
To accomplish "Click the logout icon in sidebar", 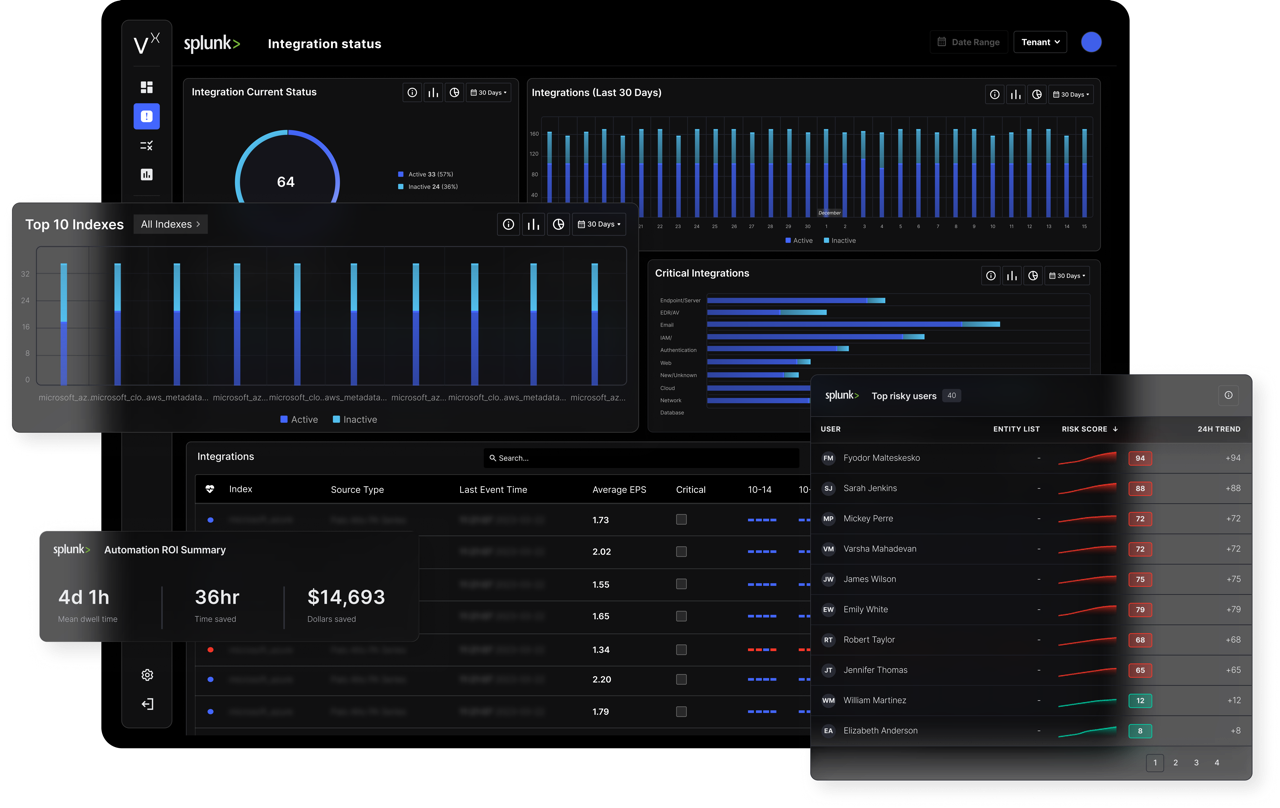I will click(x=147, y=704).
